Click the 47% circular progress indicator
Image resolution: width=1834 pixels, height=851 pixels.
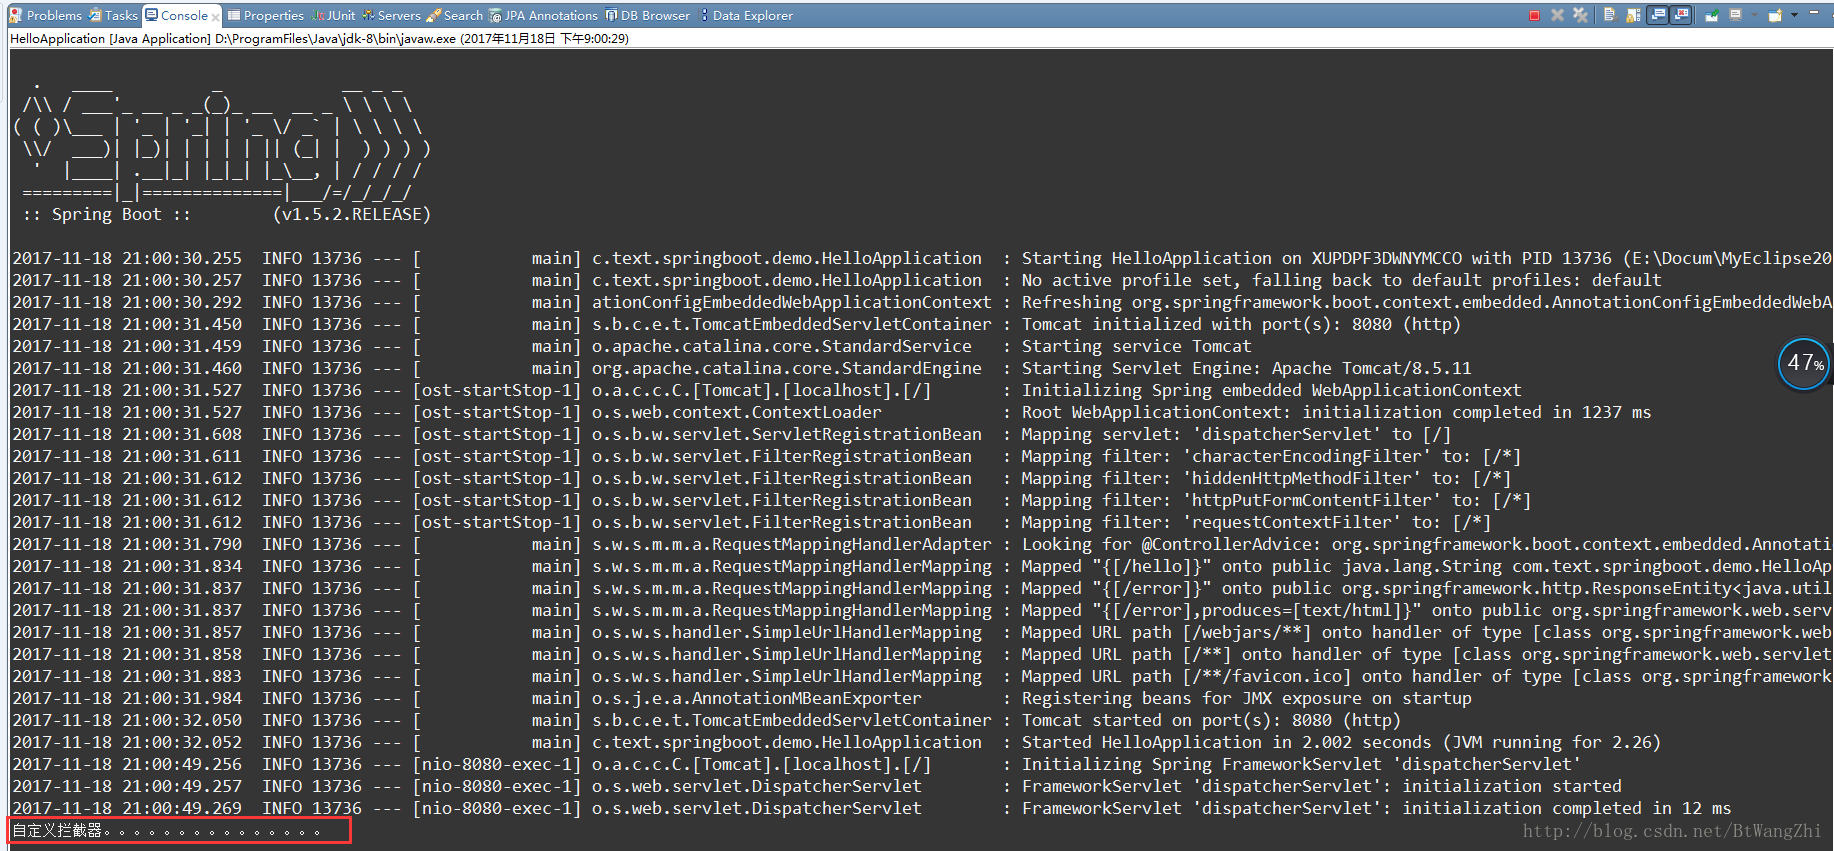1804,364
